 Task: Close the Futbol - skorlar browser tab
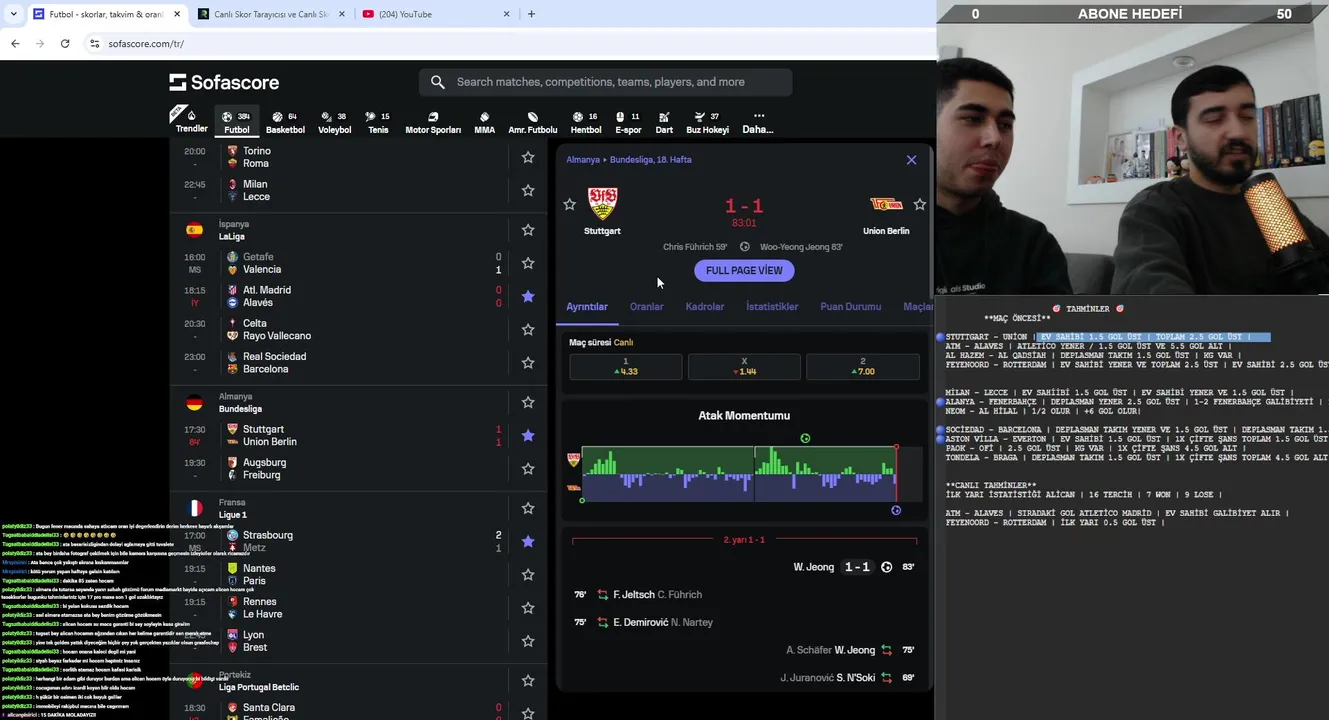click(176, 14)
